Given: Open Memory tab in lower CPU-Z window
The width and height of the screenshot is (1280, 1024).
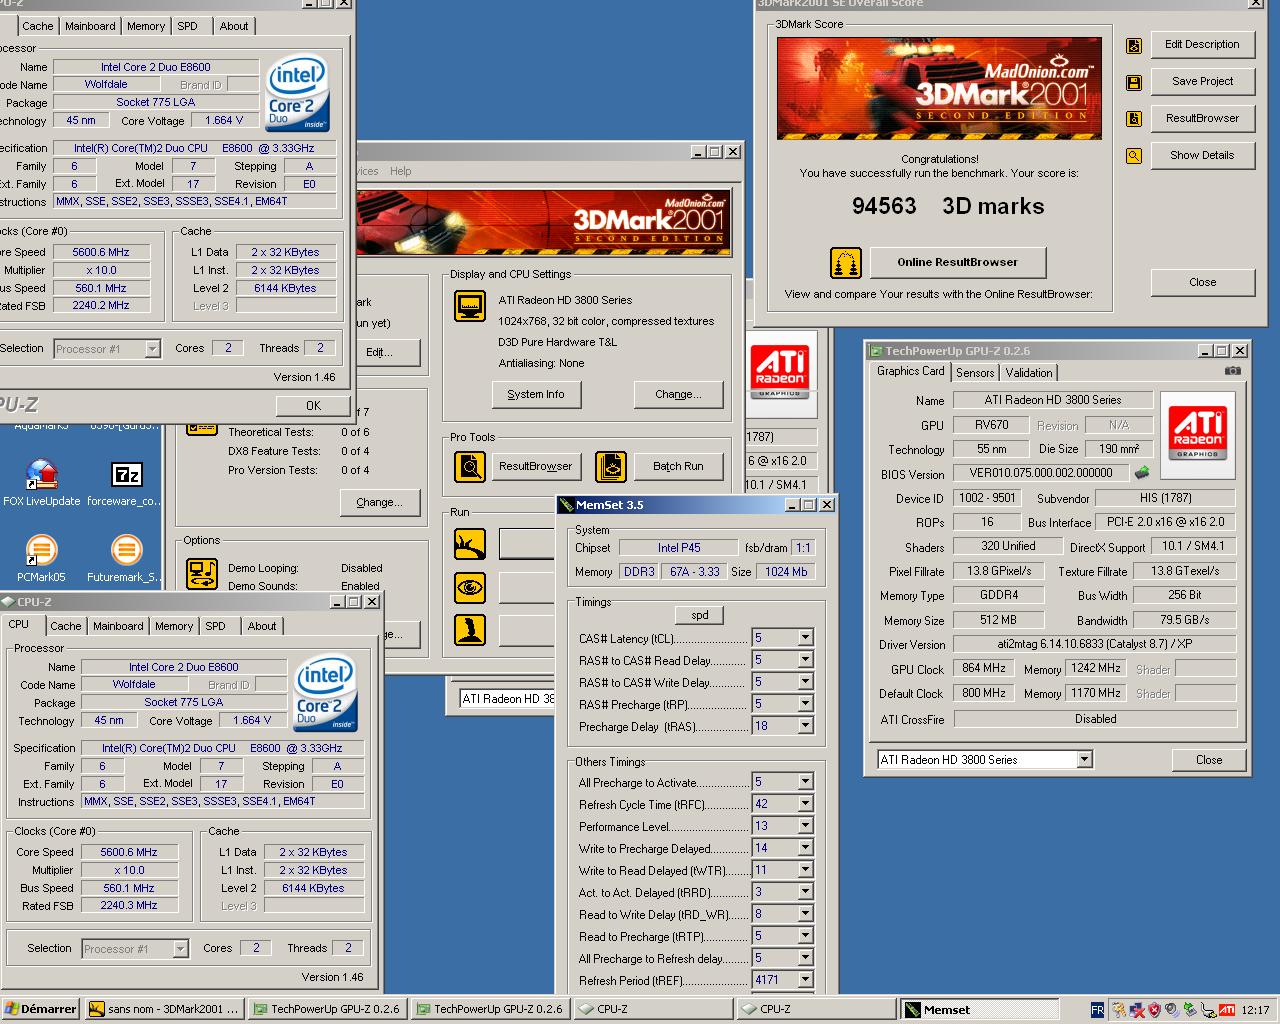Looking at the screenshot, I should [x=174, y=626].
